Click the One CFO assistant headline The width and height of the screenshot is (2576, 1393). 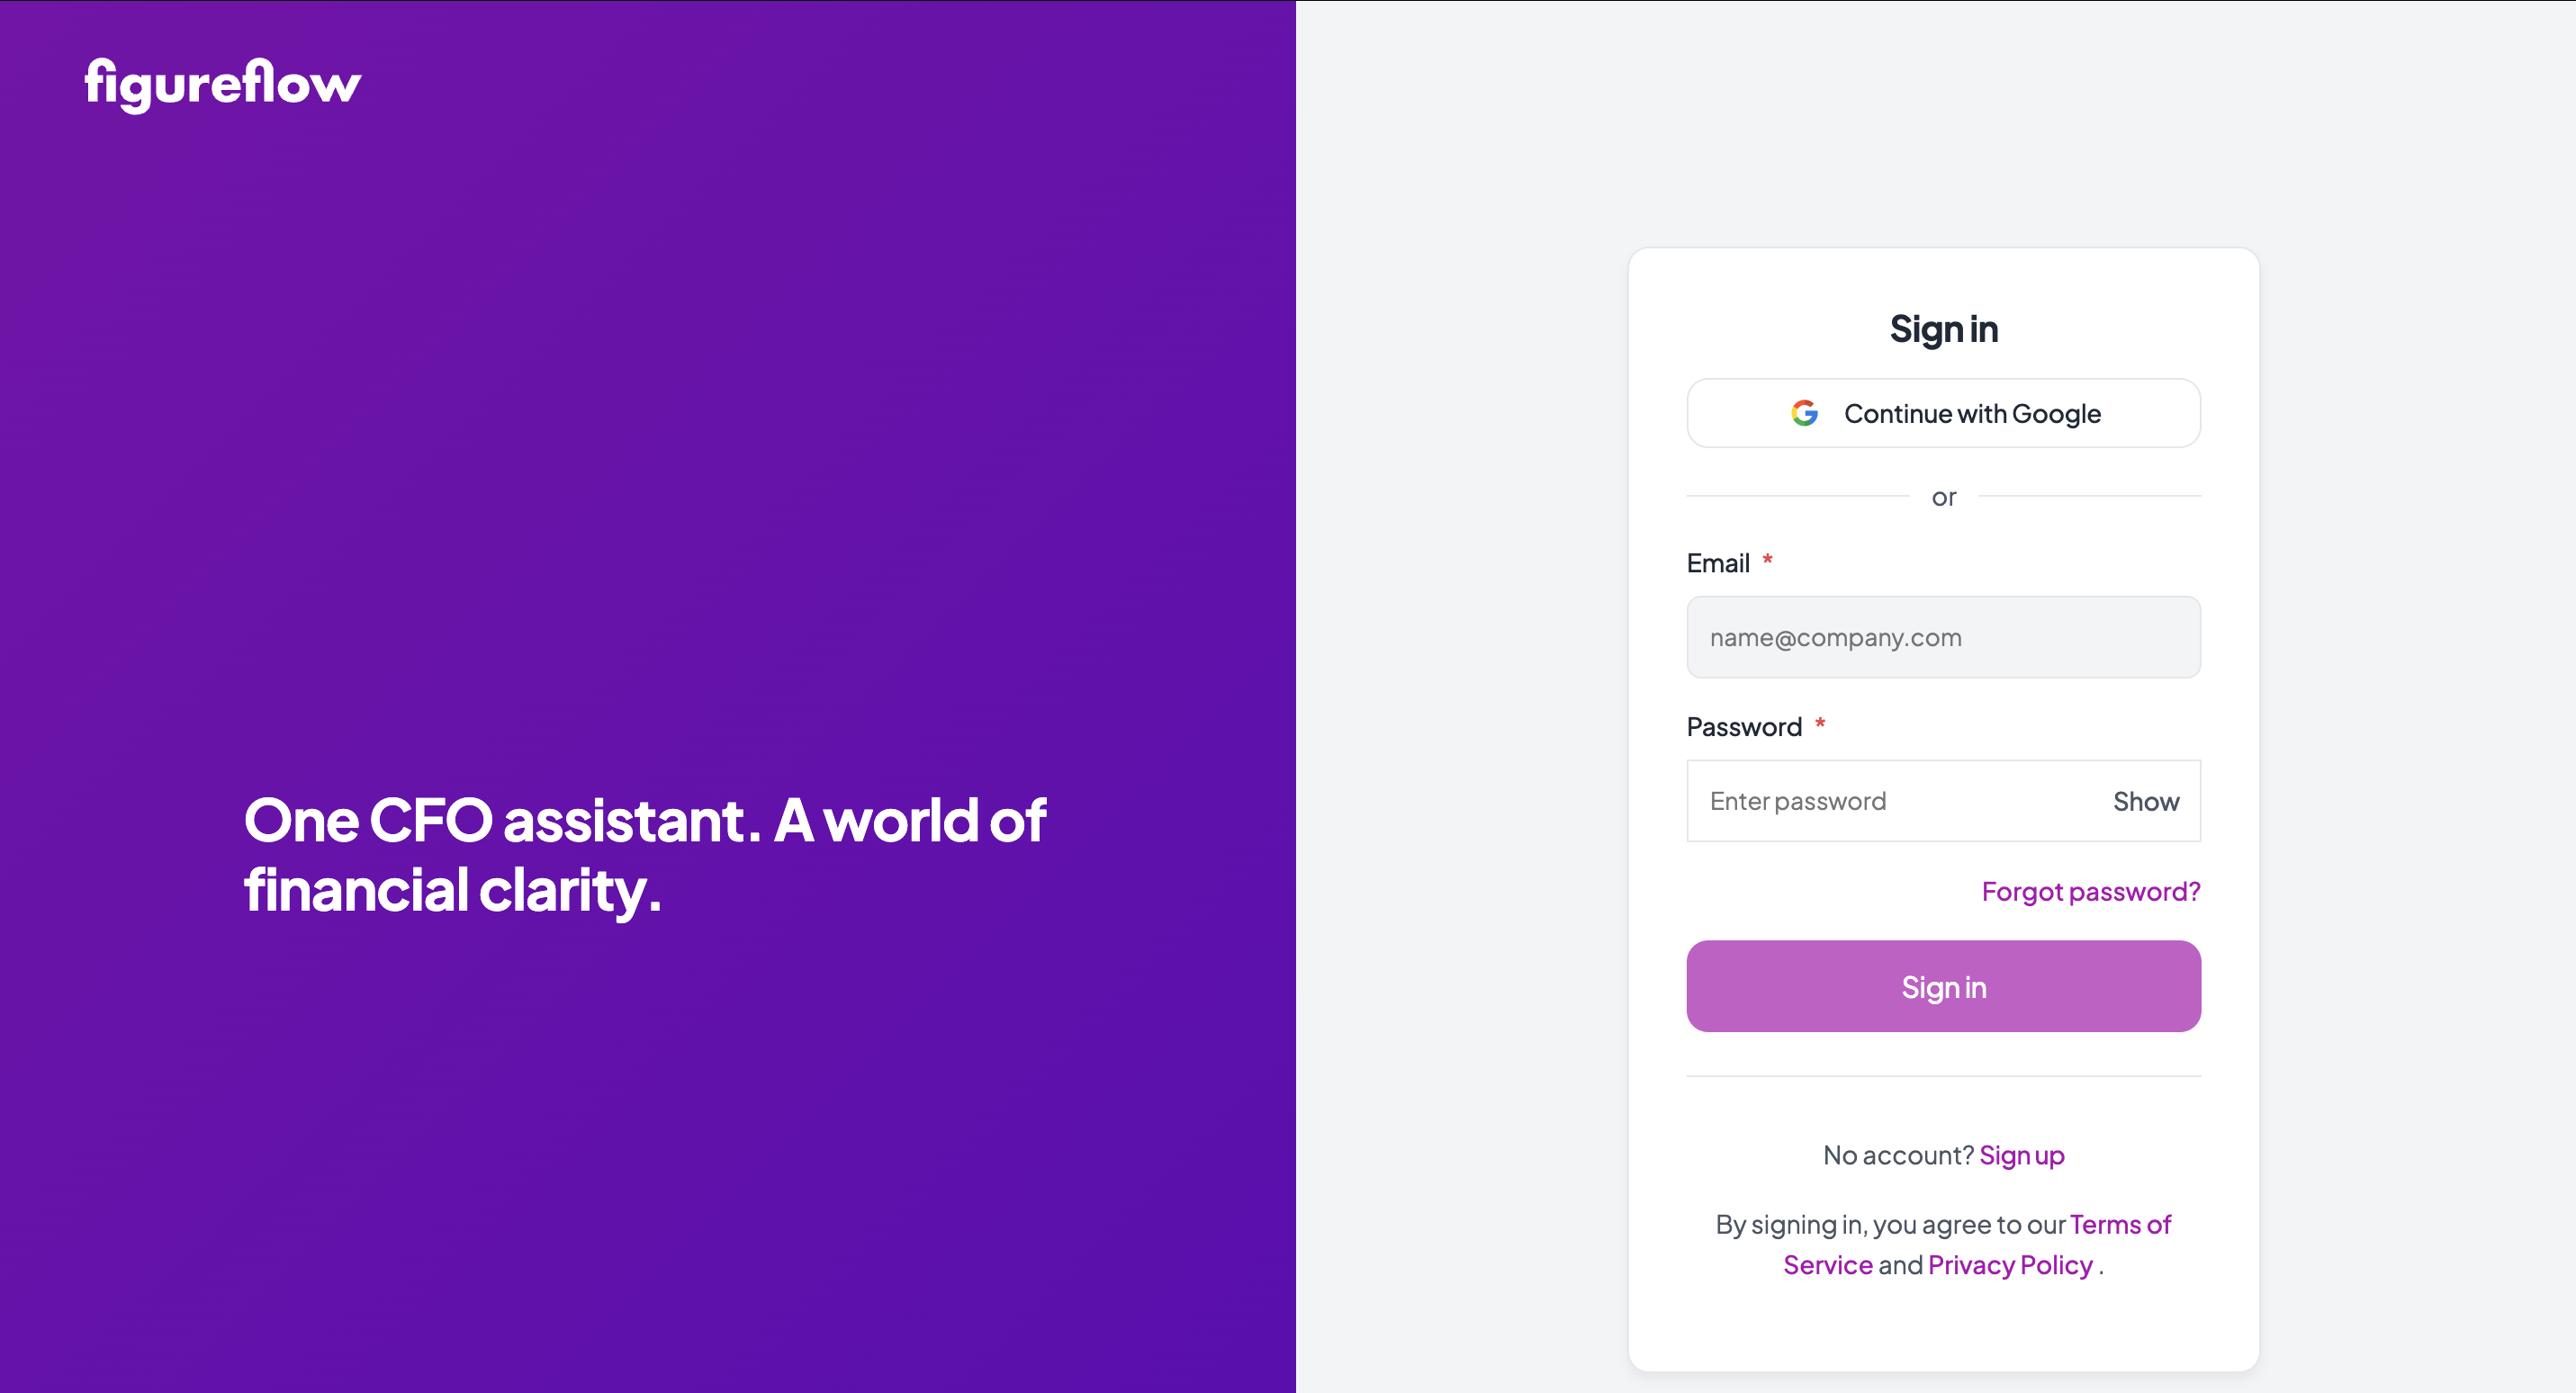click(x=645, y=855)
